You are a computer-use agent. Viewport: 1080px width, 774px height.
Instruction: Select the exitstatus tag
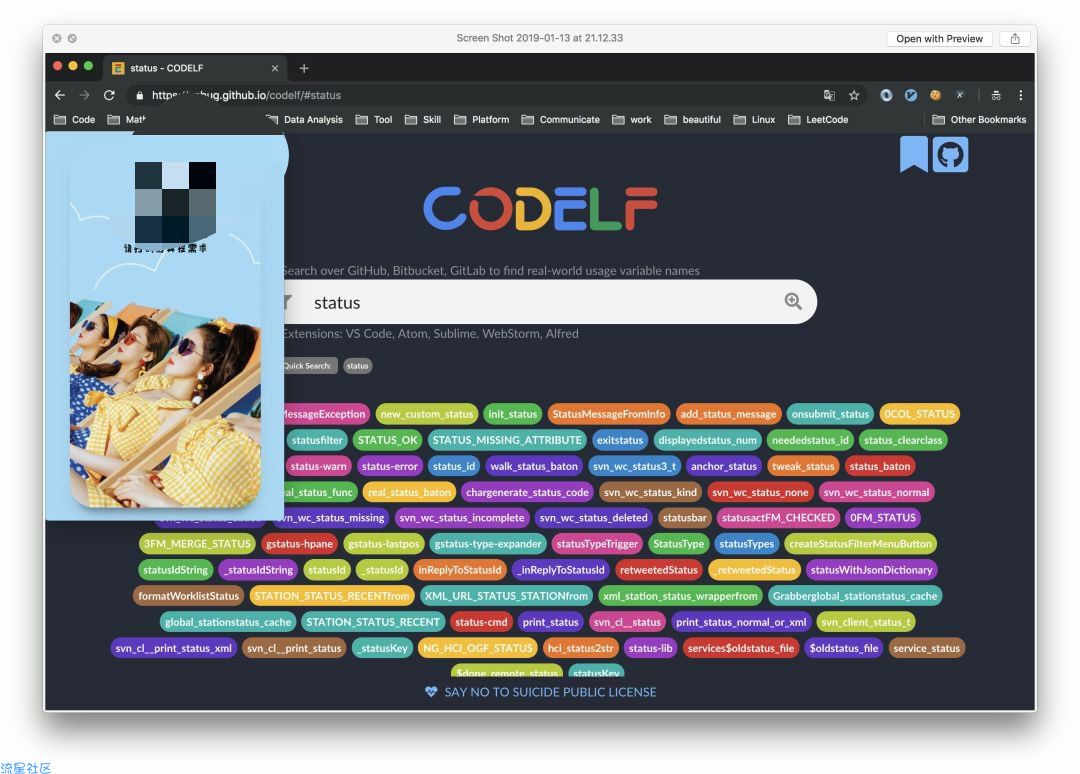tap(620, 440)
